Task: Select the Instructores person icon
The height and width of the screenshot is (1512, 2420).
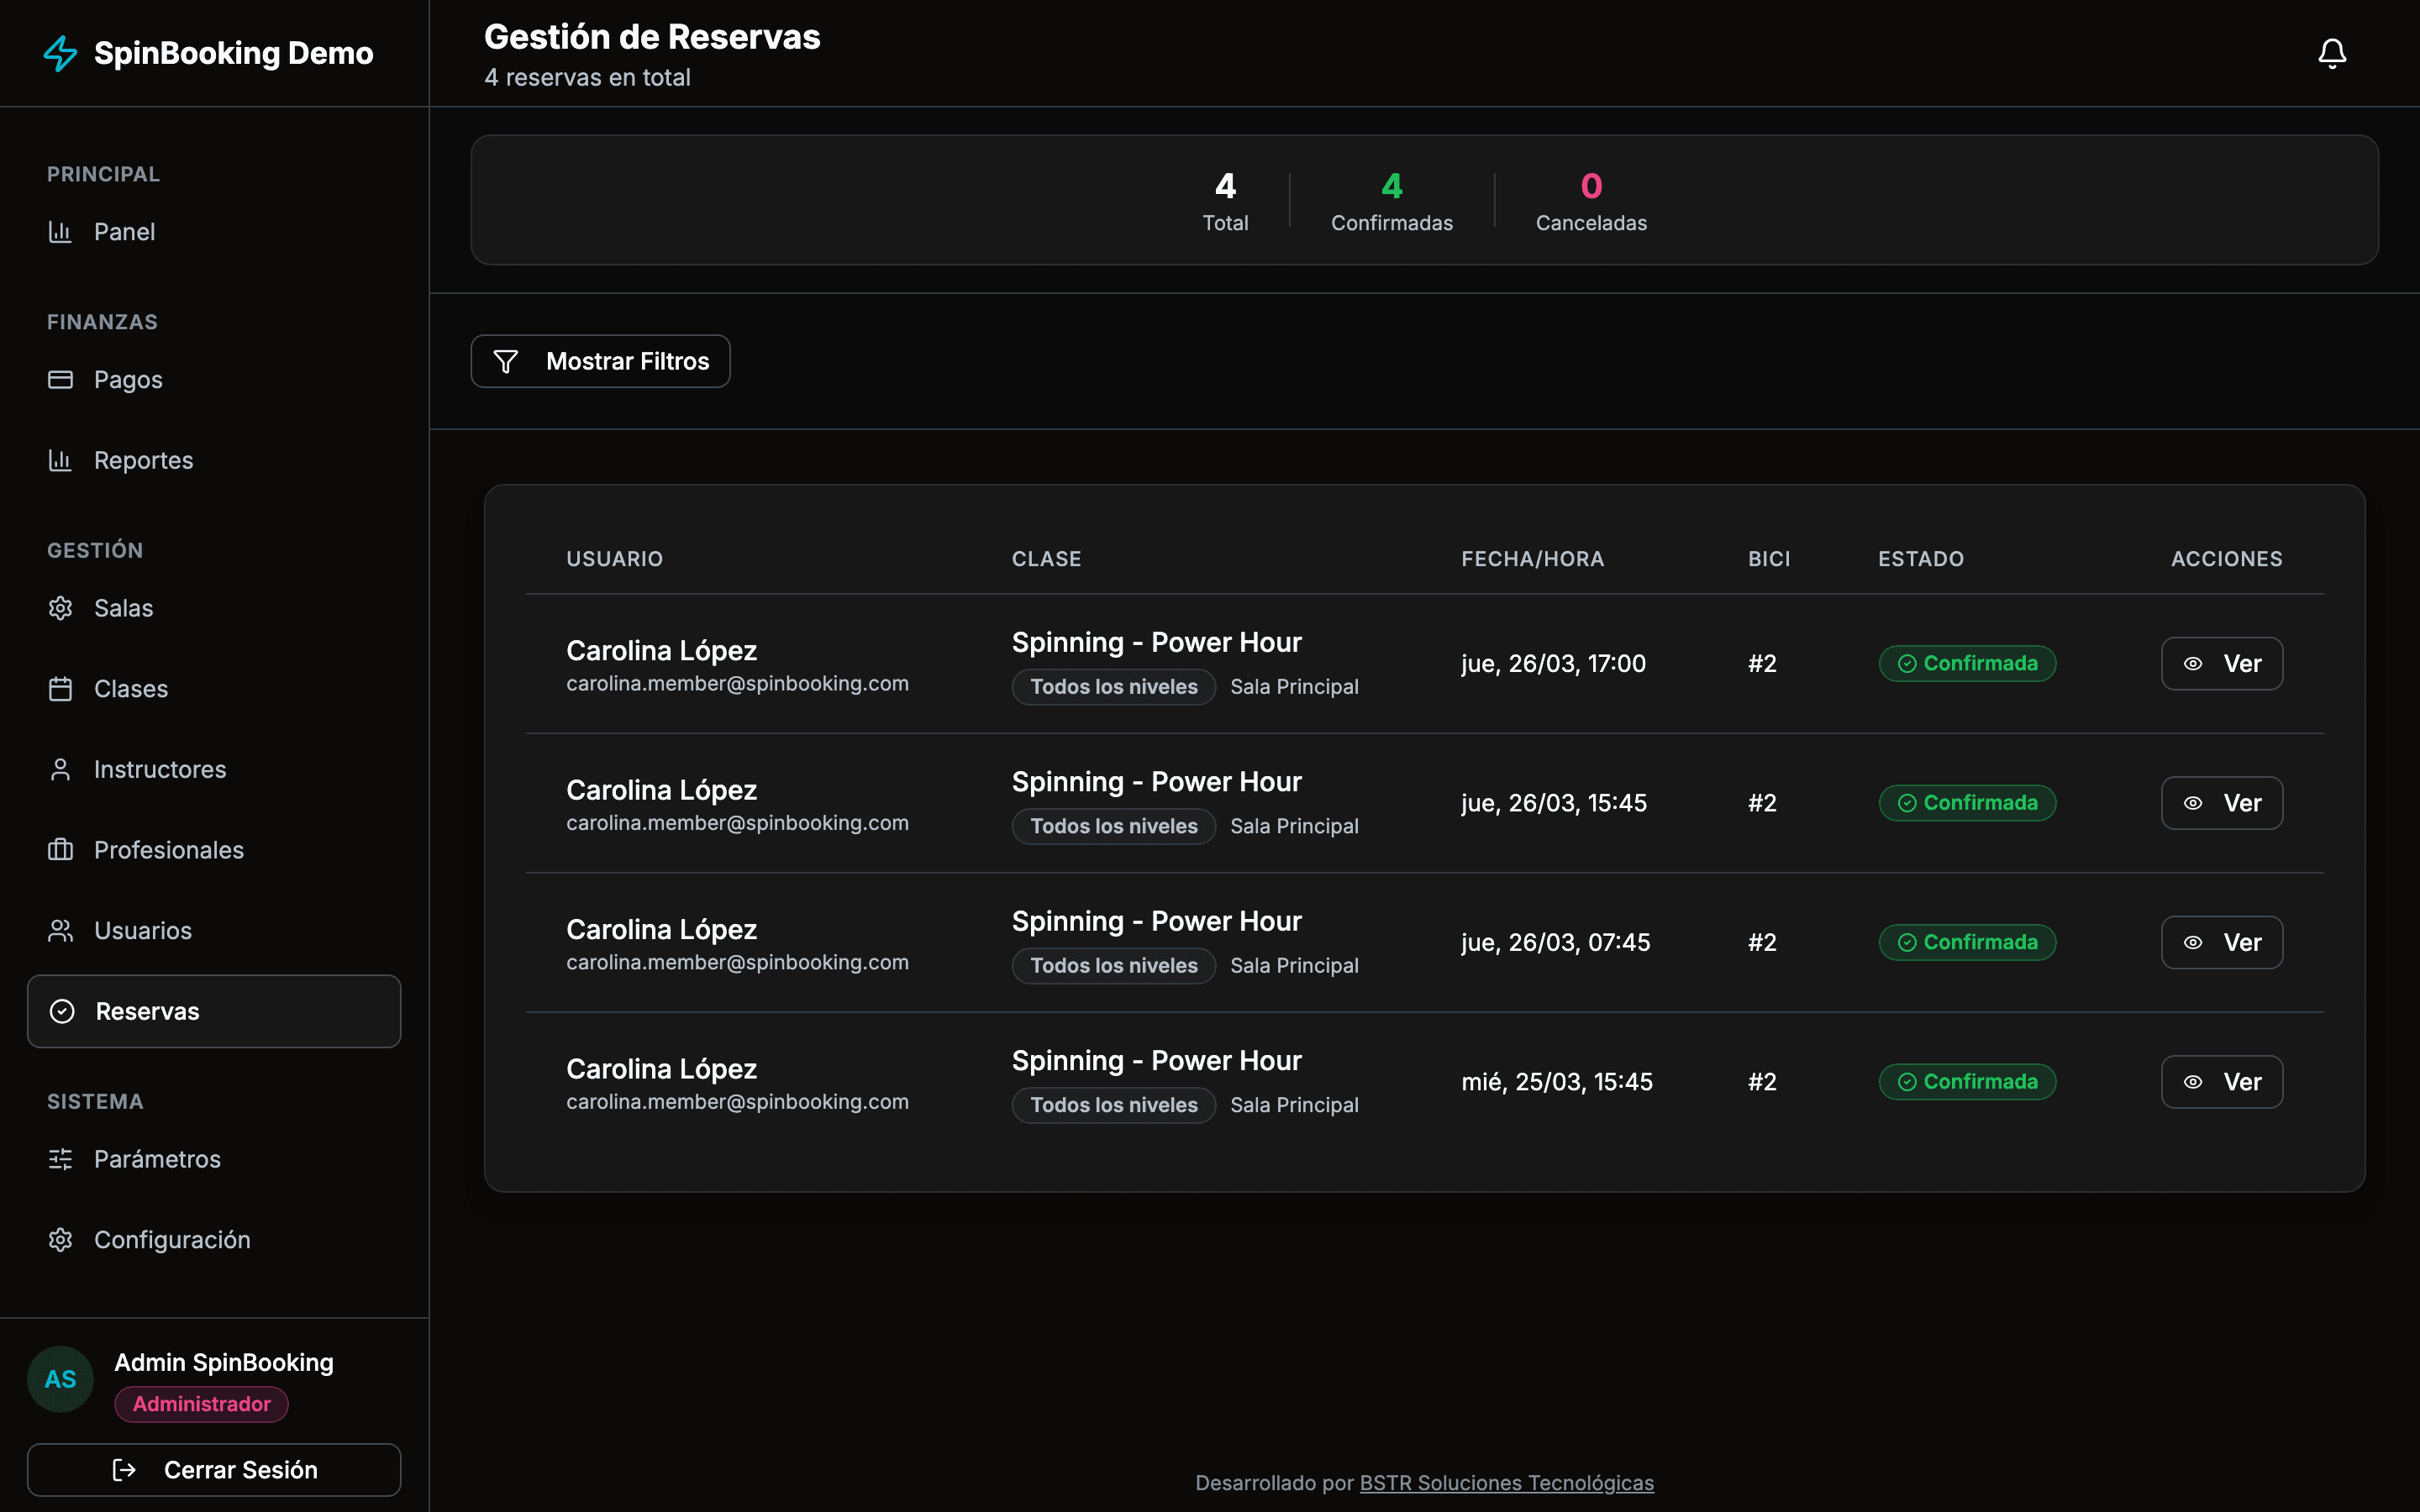Action: (60, 769)
